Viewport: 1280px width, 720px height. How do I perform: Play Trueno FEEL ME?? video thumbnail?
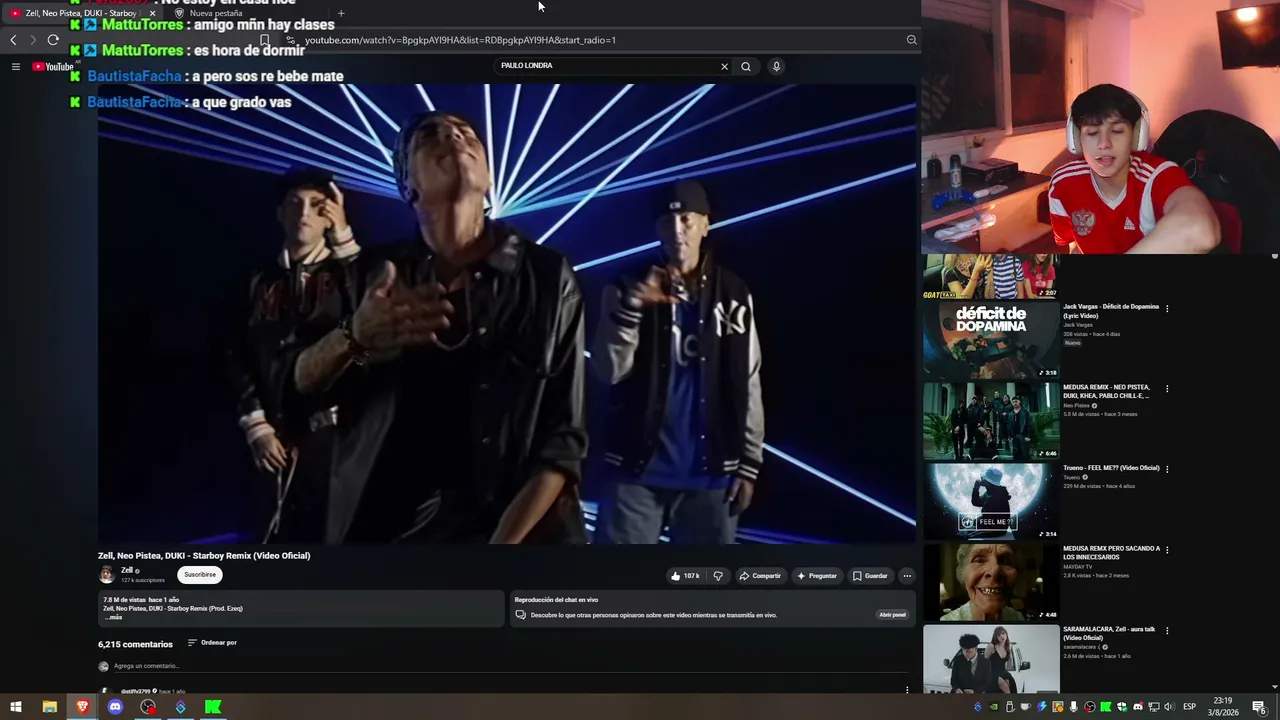click(991, 502)
